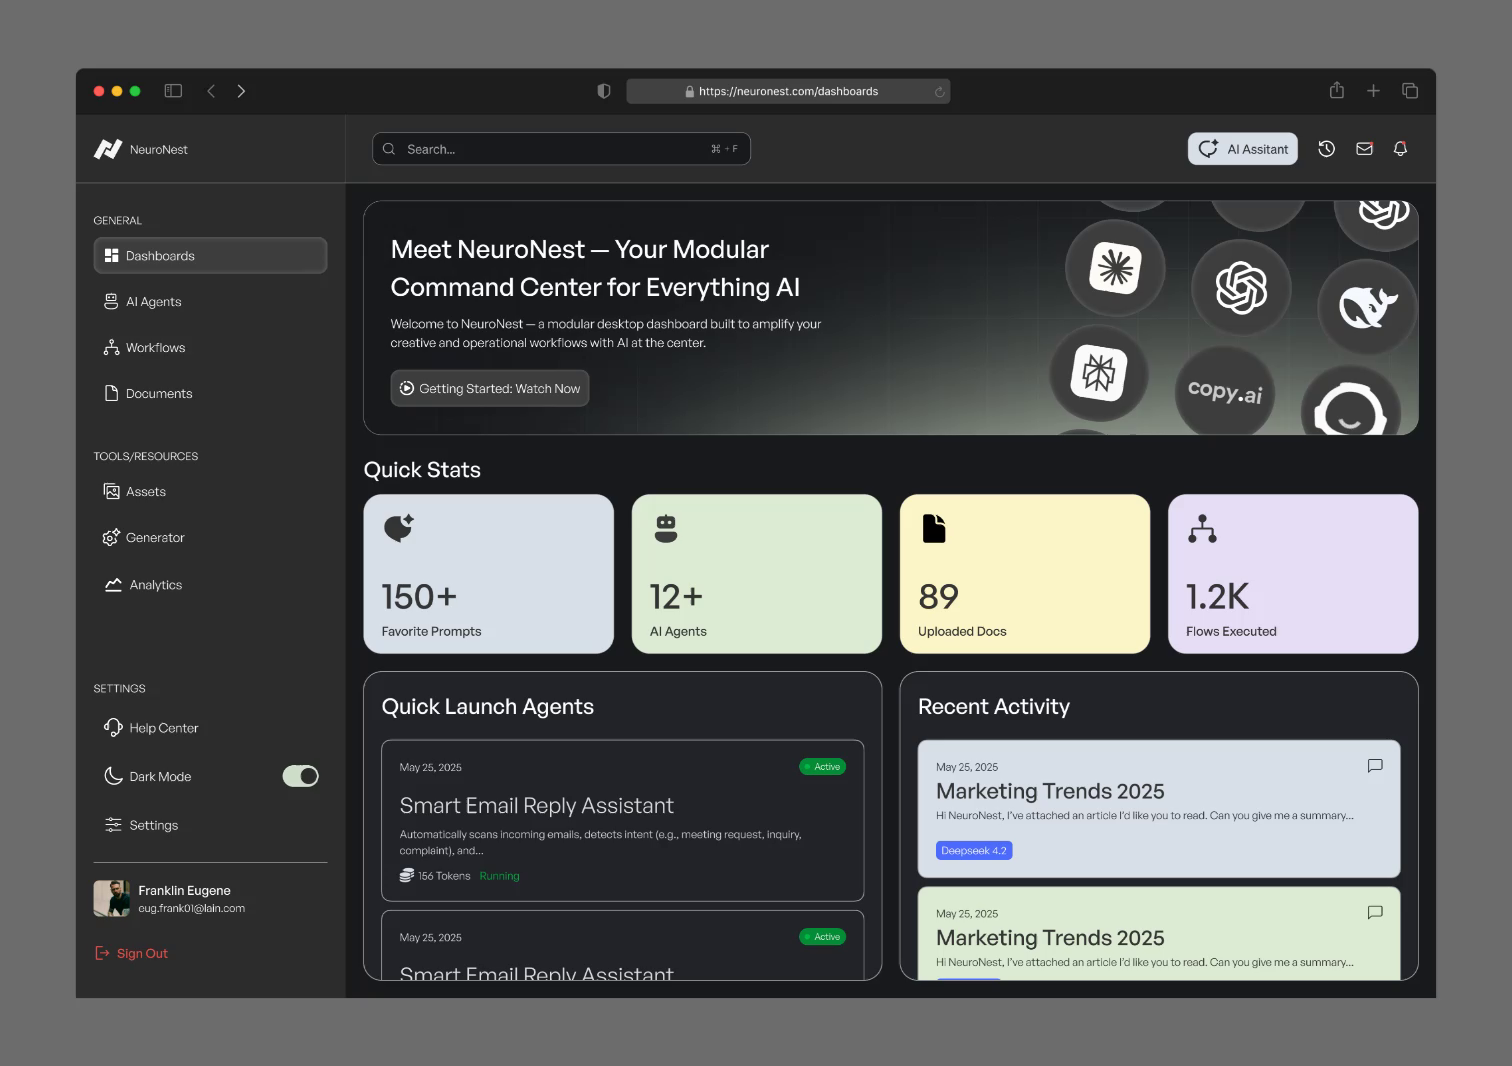Open the notifications bell icon

click(1400, 148)
